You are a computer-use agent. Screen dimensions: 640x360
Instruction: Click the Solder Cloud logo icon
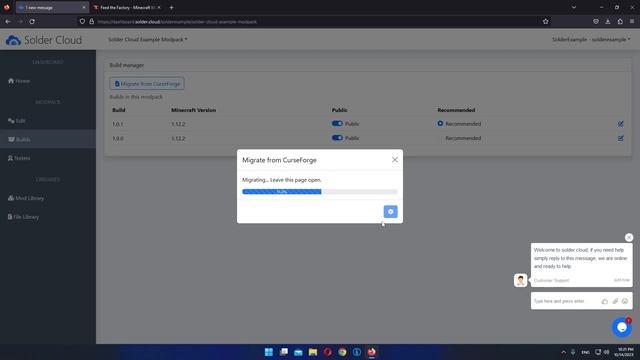coord(13,40)
